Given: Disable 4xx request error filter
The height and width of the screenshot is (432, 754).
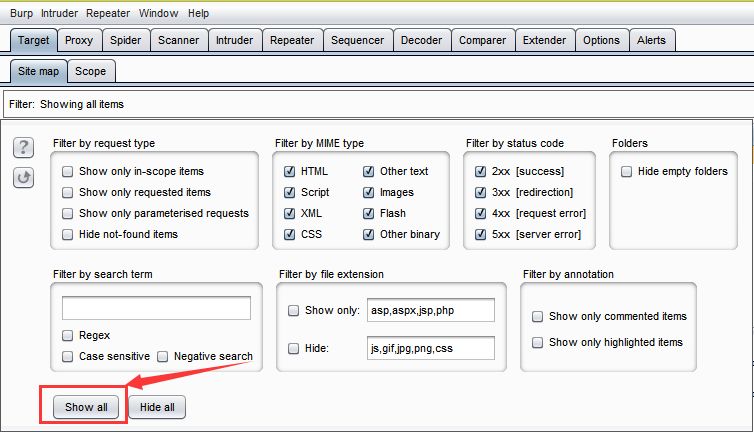Looking at the screenshot, I should 480,213.
